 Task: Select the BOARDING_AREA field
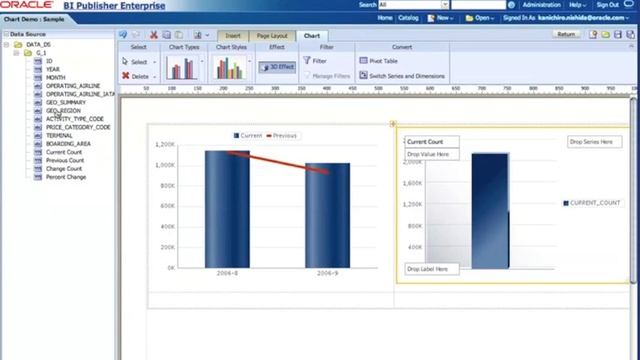coord(68,144)
